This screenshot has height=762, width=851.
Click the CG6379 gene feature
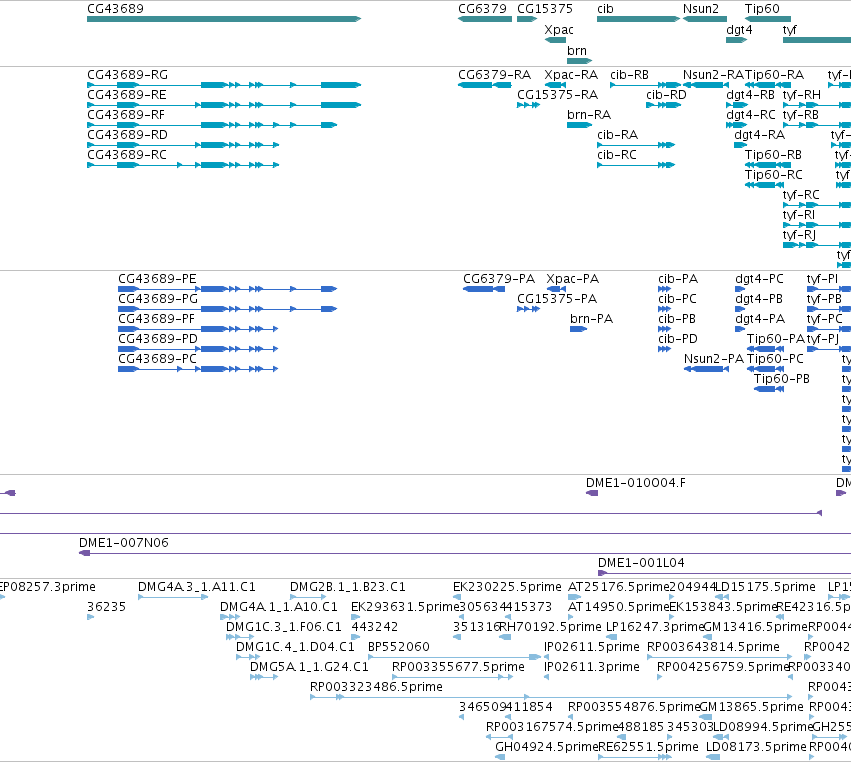tap(485, 19)
